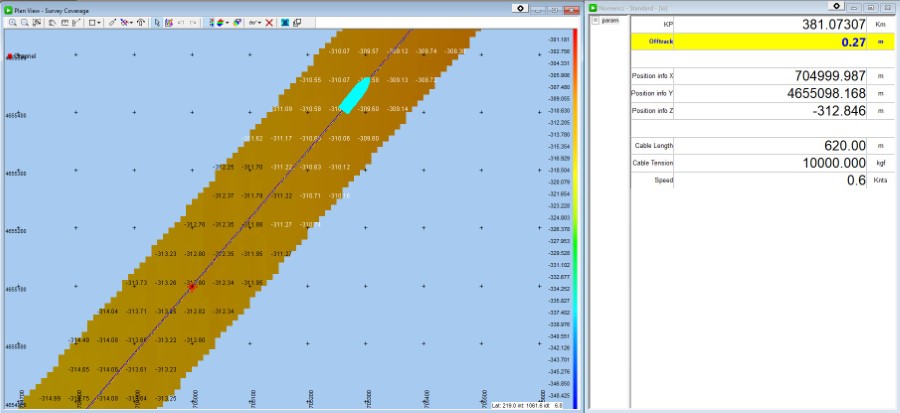Click the fourth toolbar icon, after zoom extents
The image size is (900, 413).
52,23
